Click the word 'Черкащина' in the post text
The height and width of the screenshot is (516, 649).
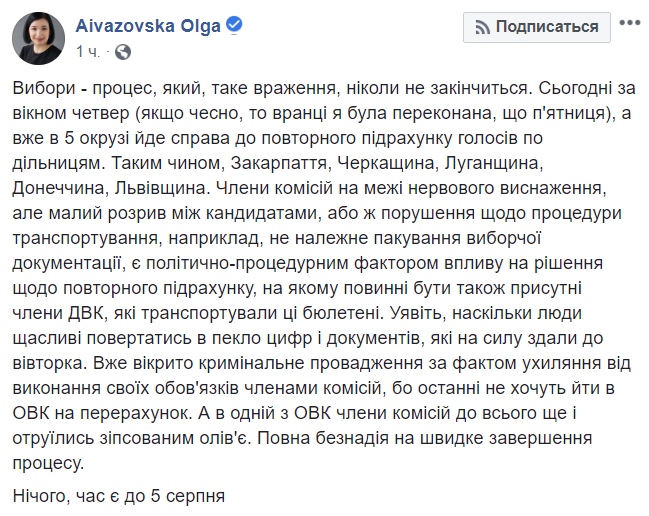(x=387, y=163)
